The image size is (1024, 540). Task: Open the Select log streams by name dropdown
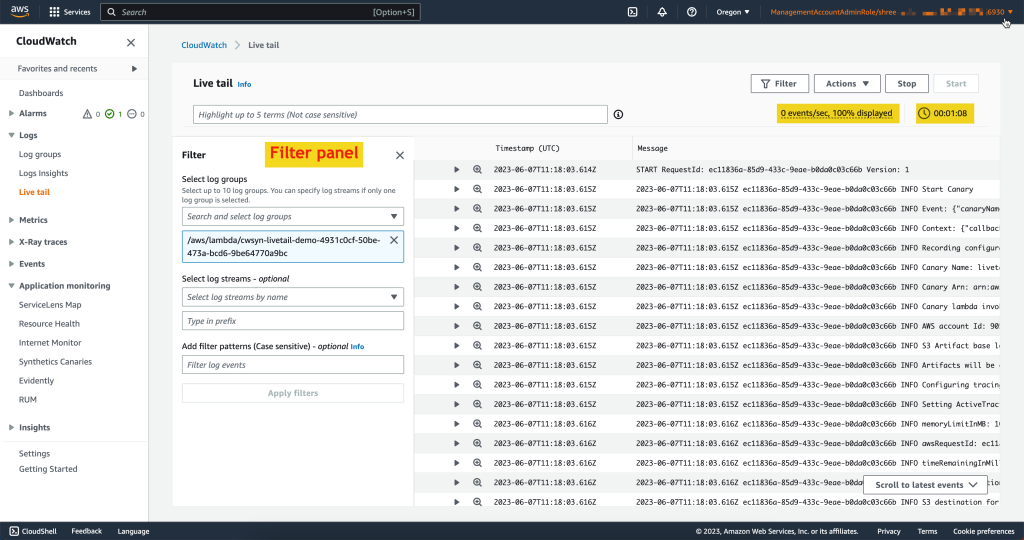293,297
